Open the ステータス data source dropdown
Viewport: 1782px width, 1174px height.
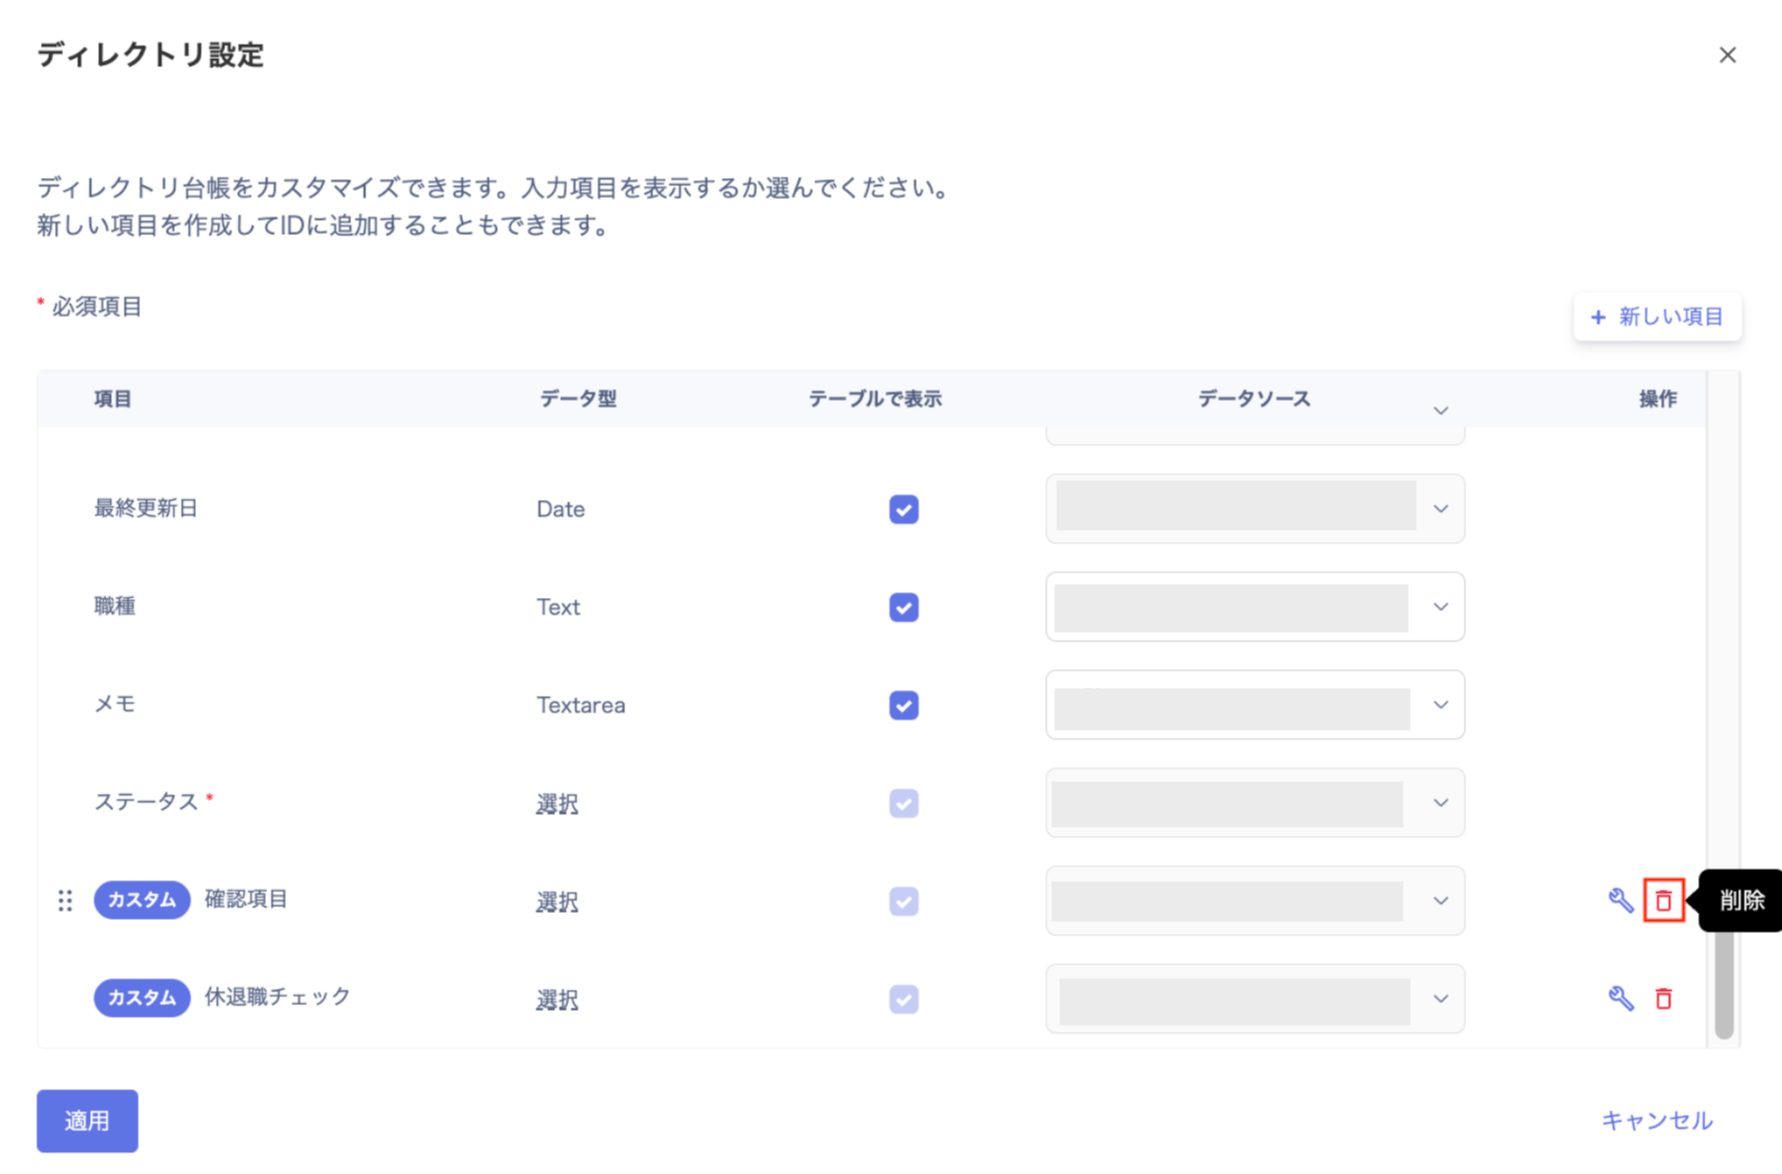coord(1255,803)
